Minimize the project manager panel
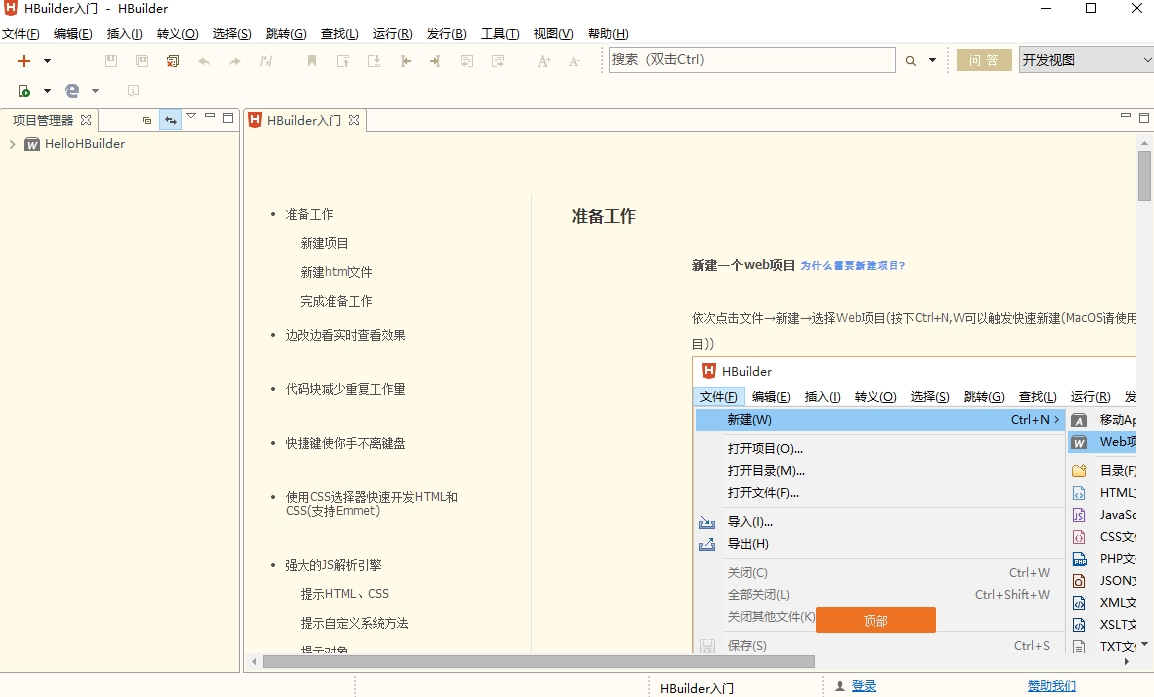The width and height of the screenshot is (1154, 697). pyautogui.click(x=210, y=116)
